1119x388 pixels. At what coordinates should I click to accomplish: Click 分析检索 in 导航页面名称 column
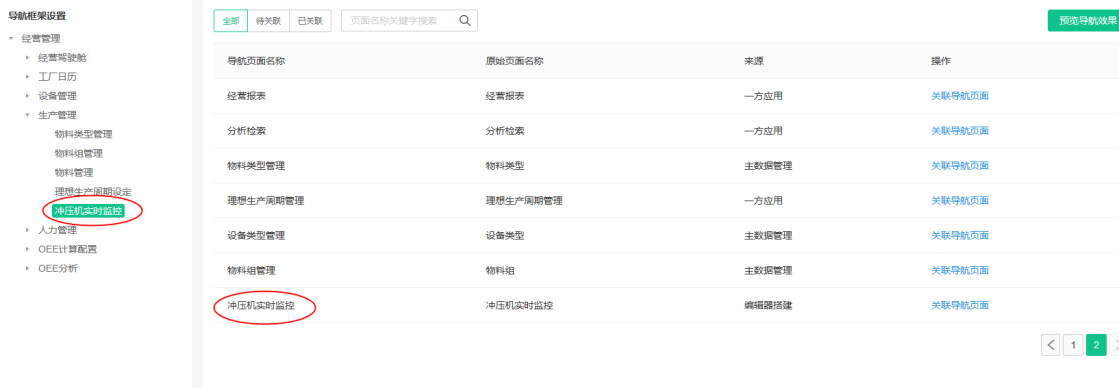[x=246, y=131]
